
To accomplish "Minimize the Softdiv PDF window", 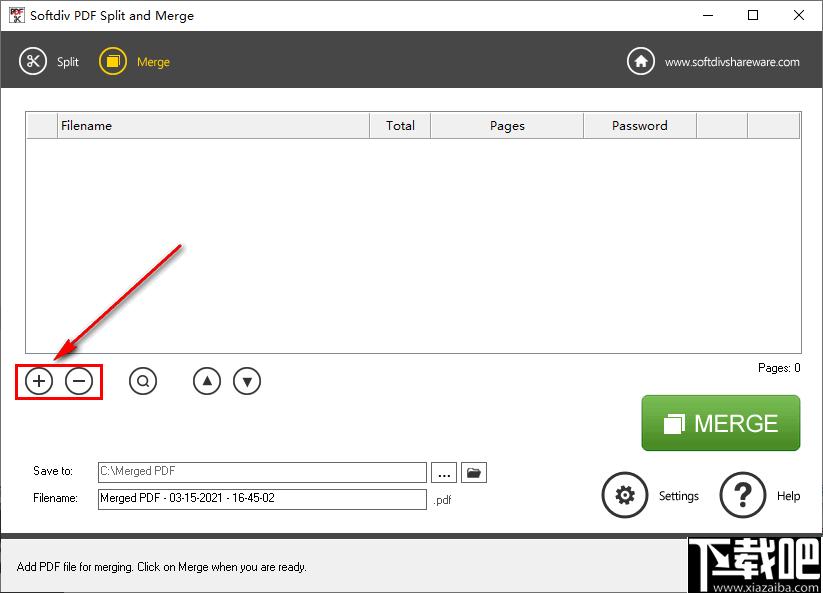I will (708, 15).
